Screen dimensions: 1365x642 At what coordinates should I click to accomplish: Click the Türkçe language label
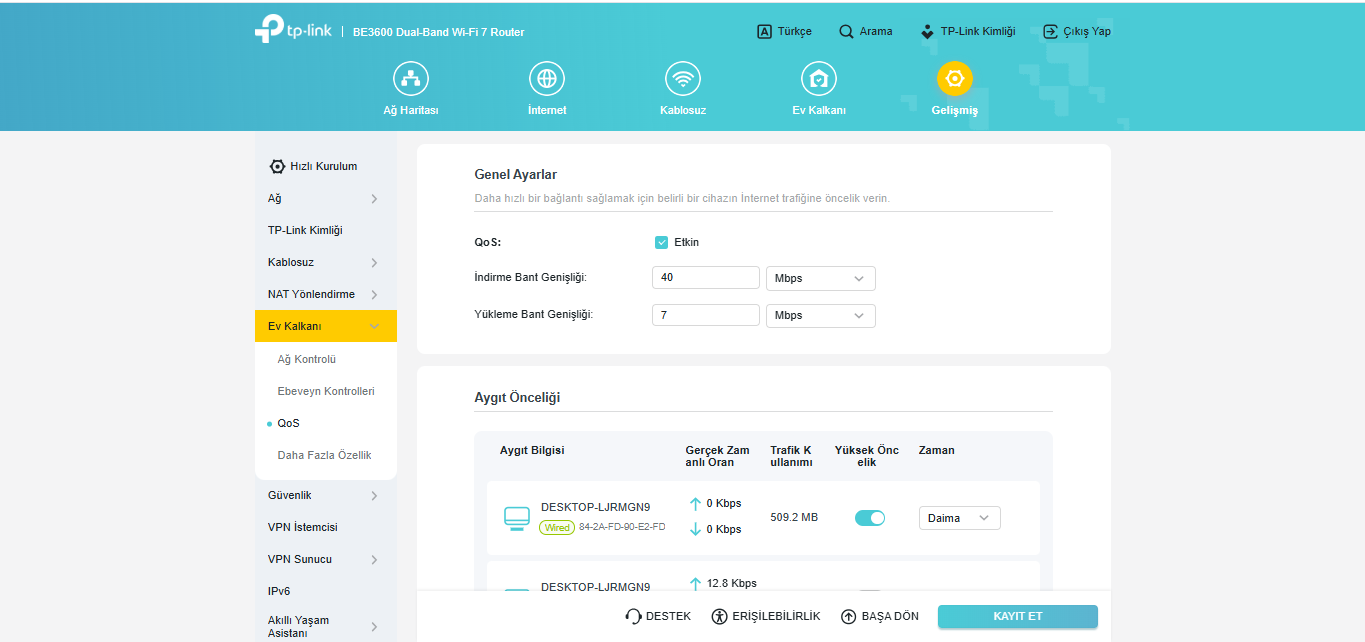[x=795, y=31]
